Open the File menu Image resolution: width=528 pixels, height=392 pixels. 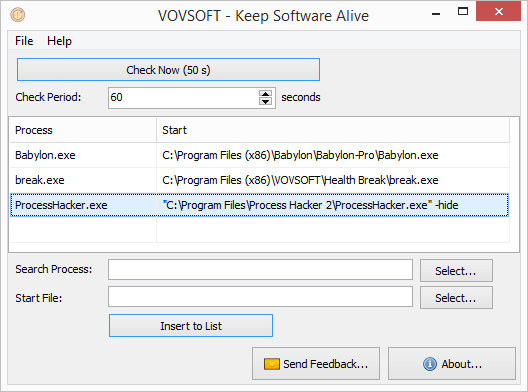tap(24, 41)
